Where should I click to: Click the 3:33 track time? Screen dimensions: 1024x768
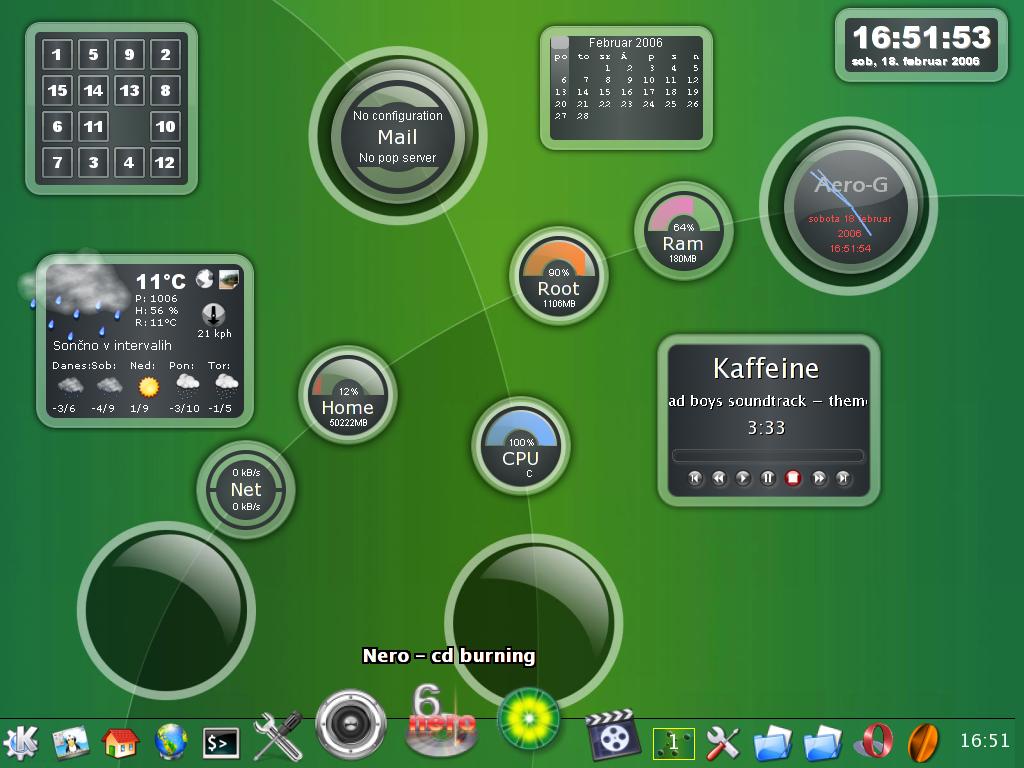click(x=766, y=428)
